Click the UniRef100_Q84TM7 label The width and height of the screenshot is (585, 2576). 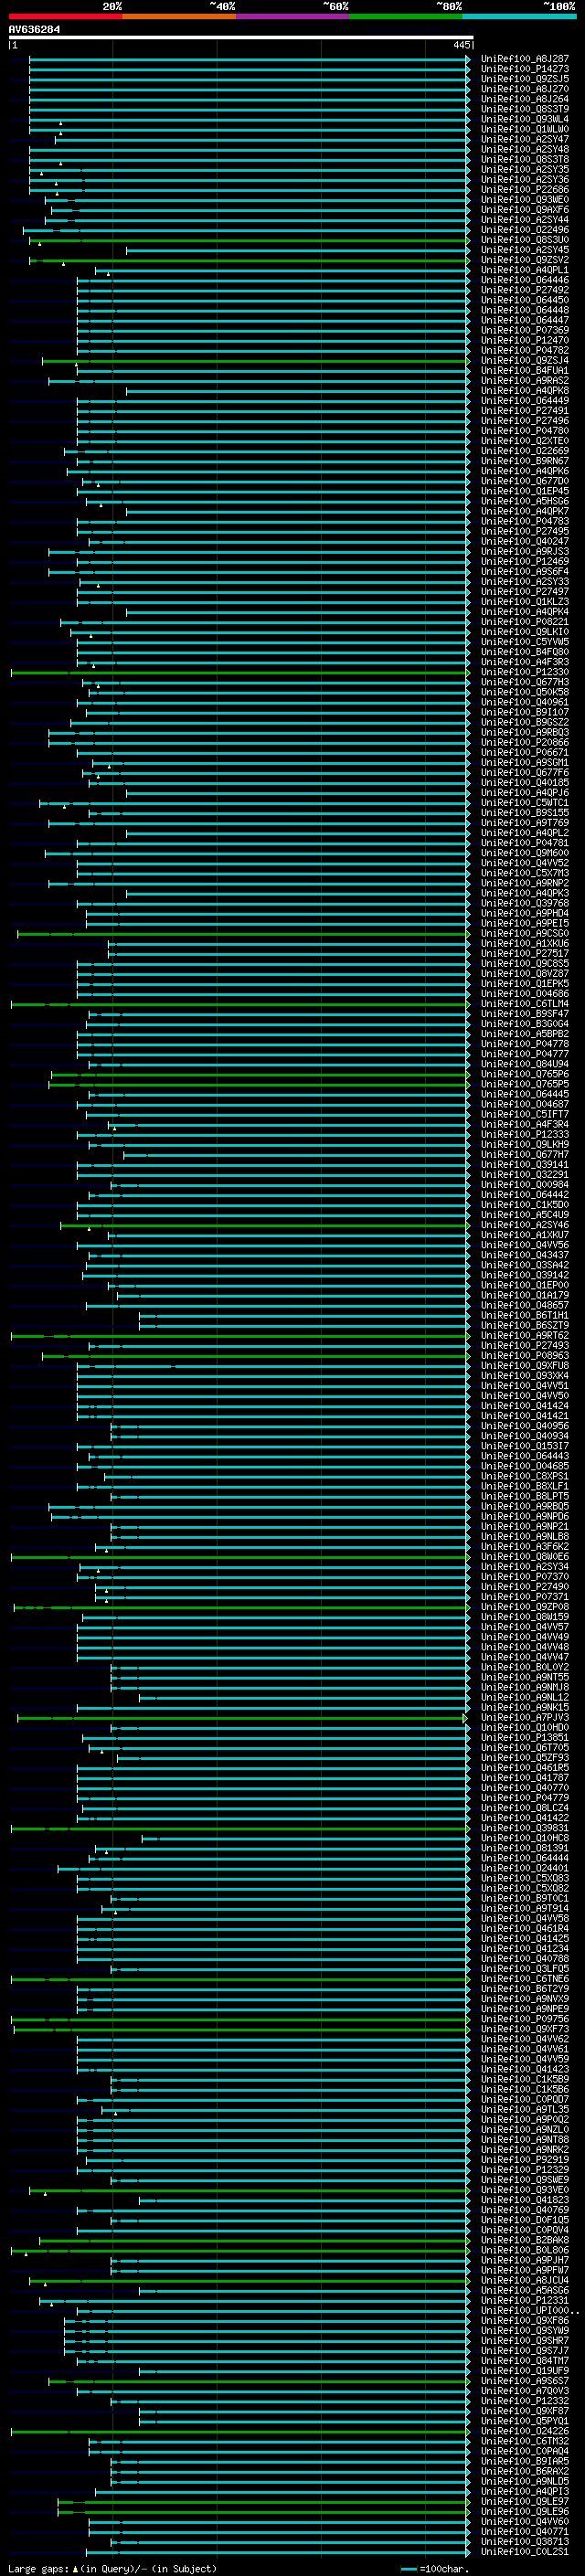[525, 2361]
